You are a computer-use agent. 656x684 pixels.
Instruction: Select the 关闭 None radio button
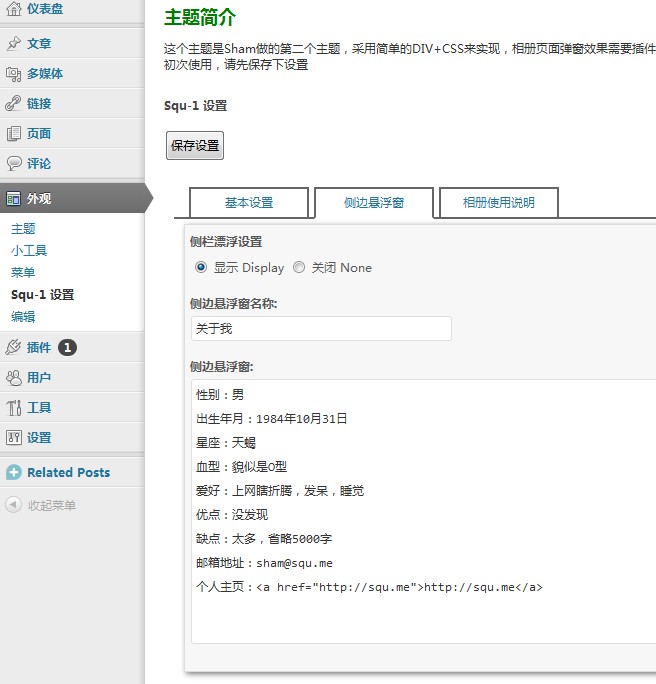coord(299,268)
